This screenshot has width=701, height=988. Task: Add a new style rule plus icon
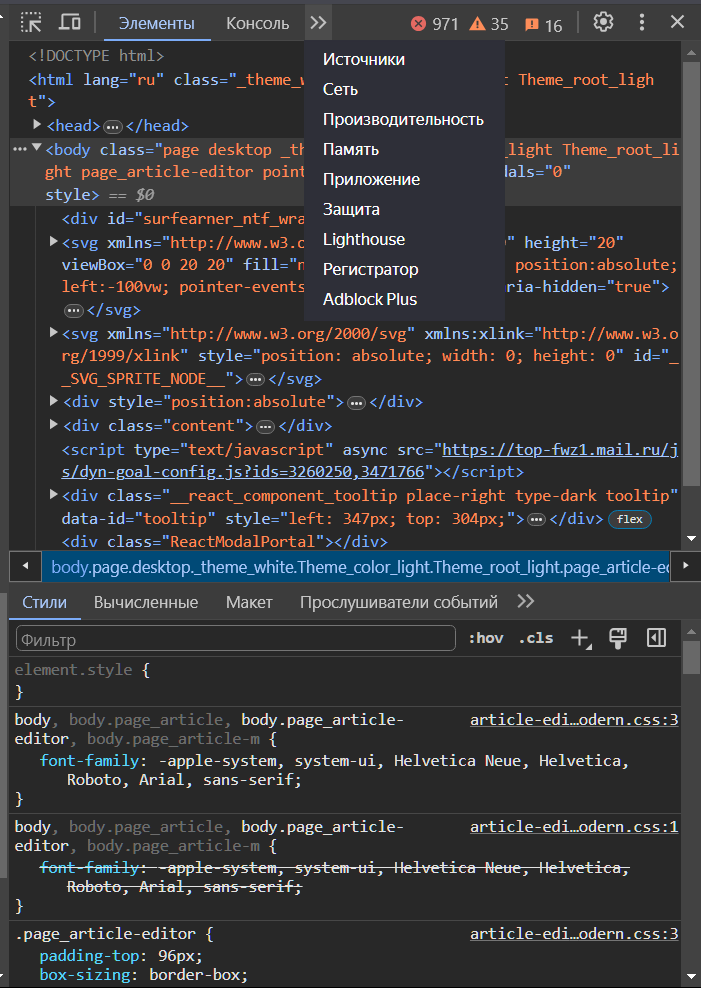pyautogui.click(x=580, y=638)
